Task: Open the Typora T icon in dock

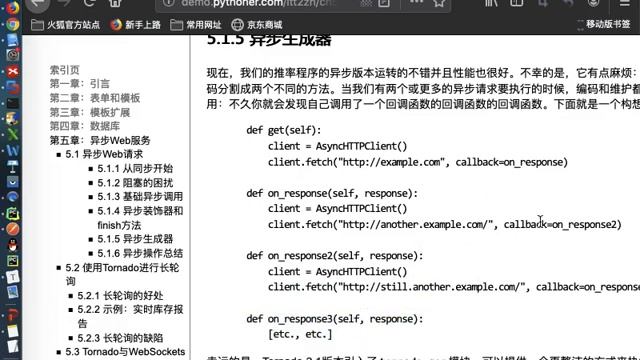Action: (x=13, y=277)
